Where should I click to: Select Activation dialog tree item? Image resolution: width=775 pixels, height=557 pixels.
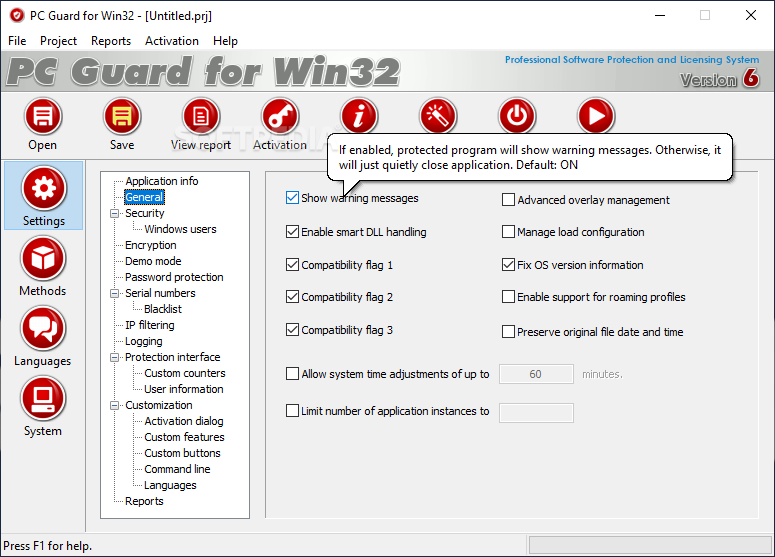click(x=184, y=421)
